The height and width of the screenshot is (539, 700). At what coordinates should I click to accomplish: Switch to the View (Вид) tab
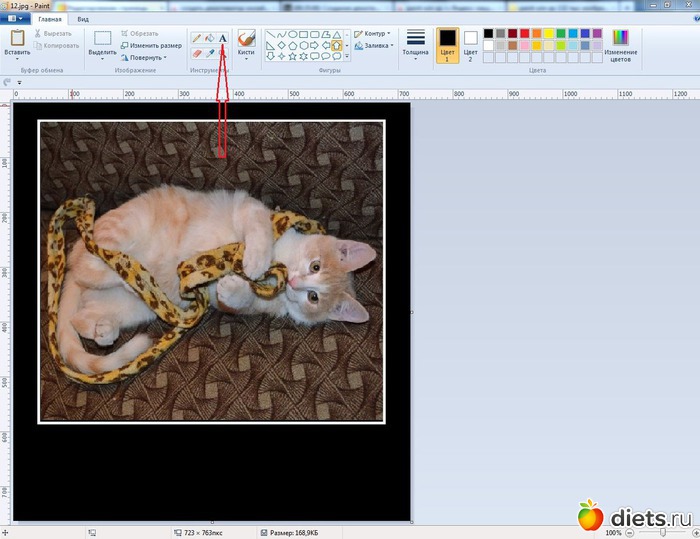point(83,19)
